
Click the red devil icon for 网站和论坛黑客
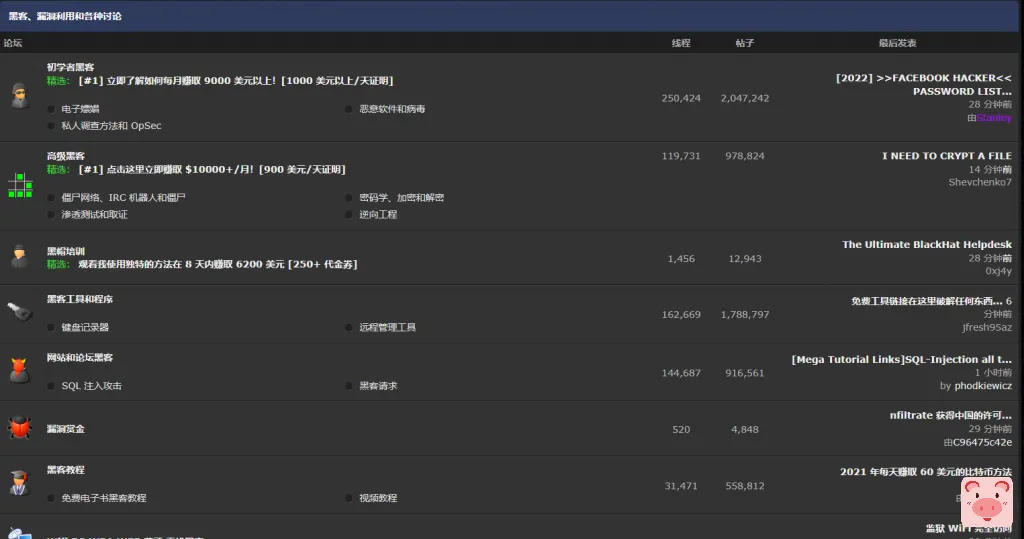[20, 370]
